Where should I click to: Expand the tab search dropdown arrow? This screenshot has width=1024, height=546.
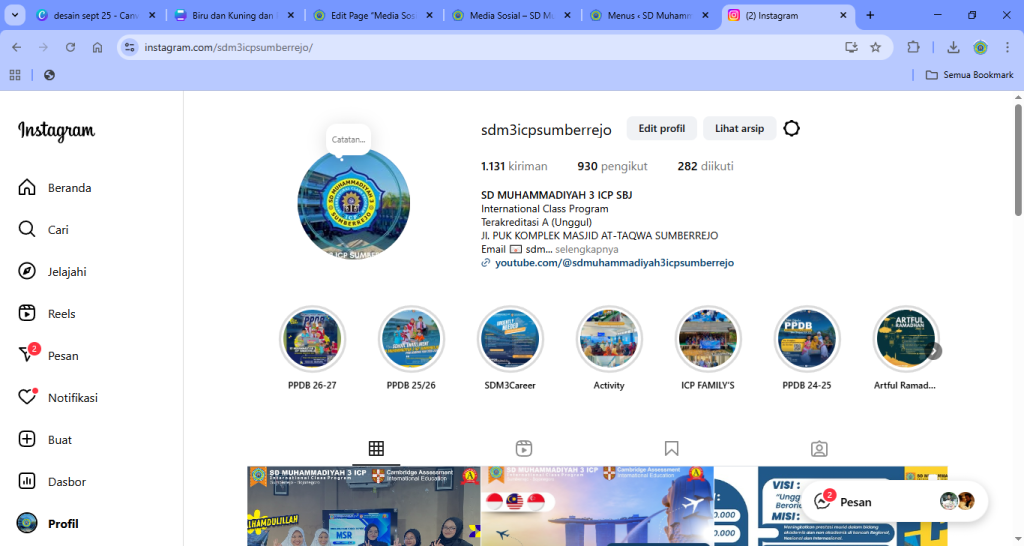pos(14,15)
